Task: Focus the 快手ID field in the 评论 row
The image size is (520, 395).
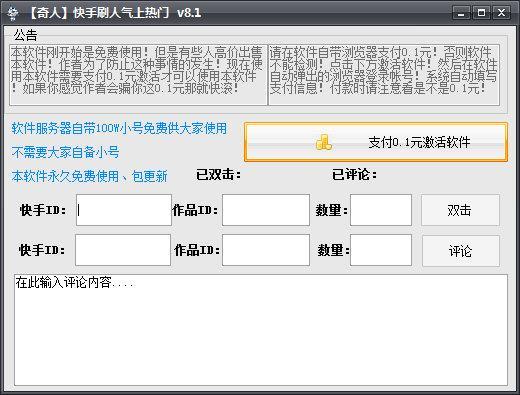Action: coord(123,250)
